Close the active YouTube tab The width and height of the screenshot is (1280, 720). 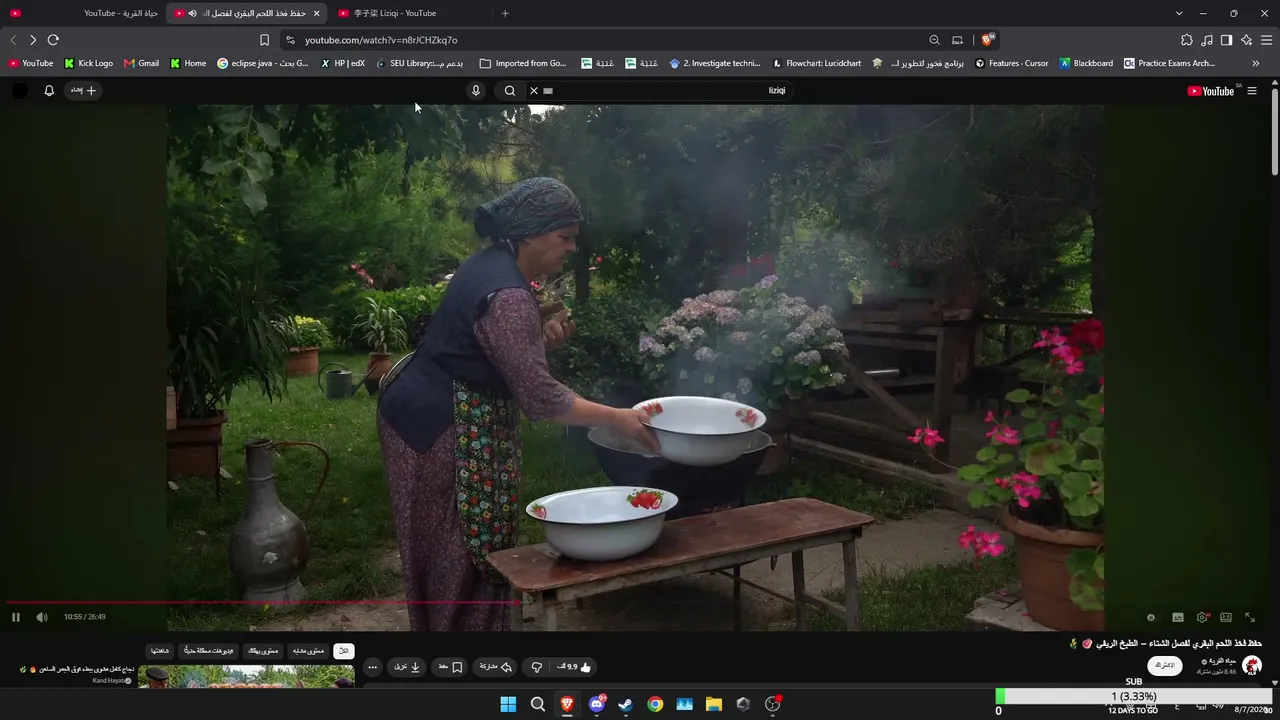pyautogui.click(x=317, y=13)
